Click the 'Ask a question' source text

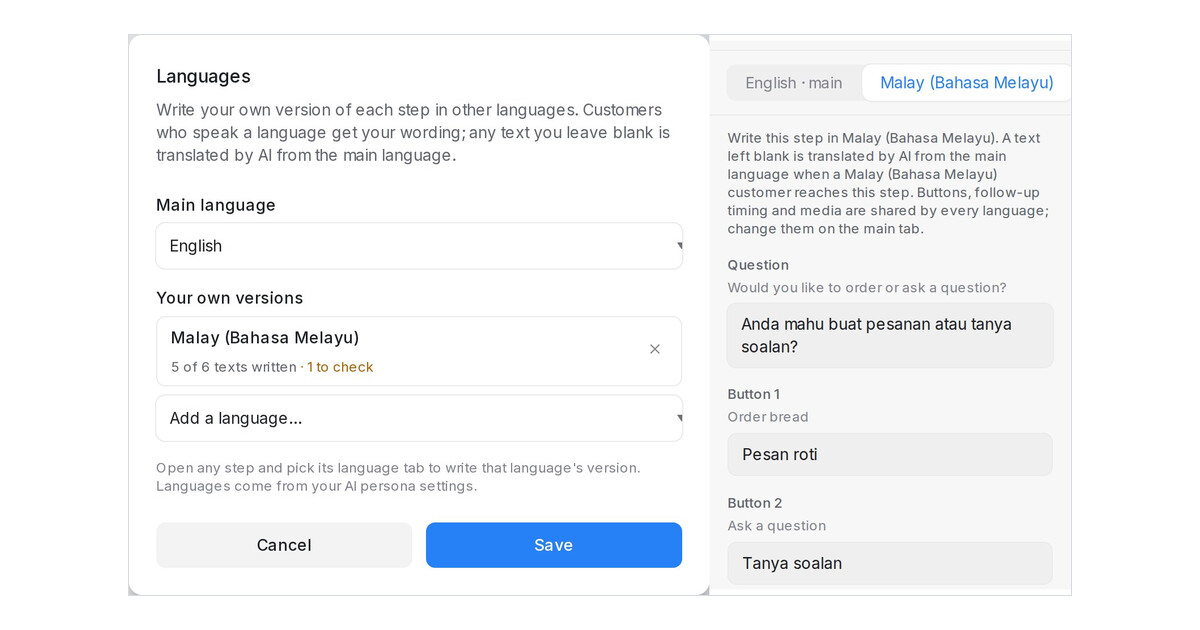(x=777, y=526)
